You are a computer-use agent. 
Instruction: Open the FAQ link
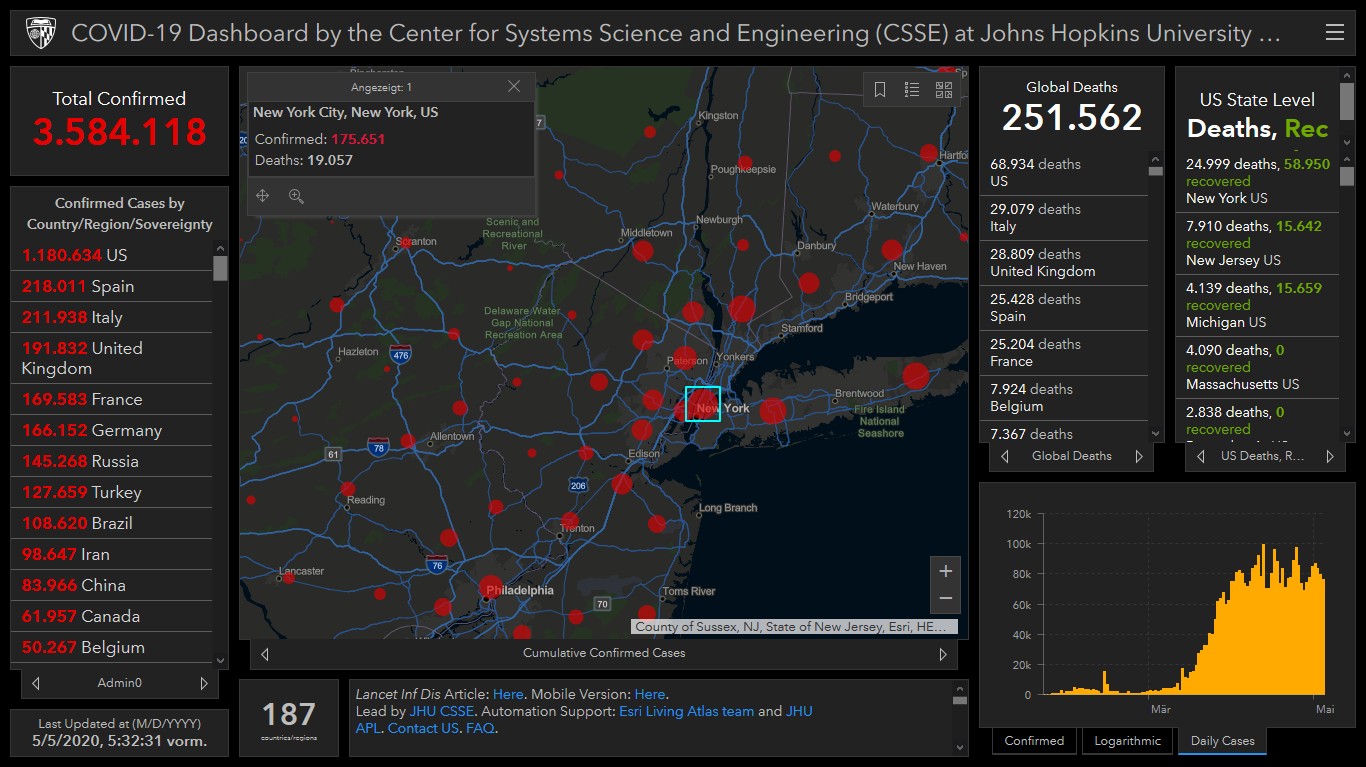pos(479,728)
